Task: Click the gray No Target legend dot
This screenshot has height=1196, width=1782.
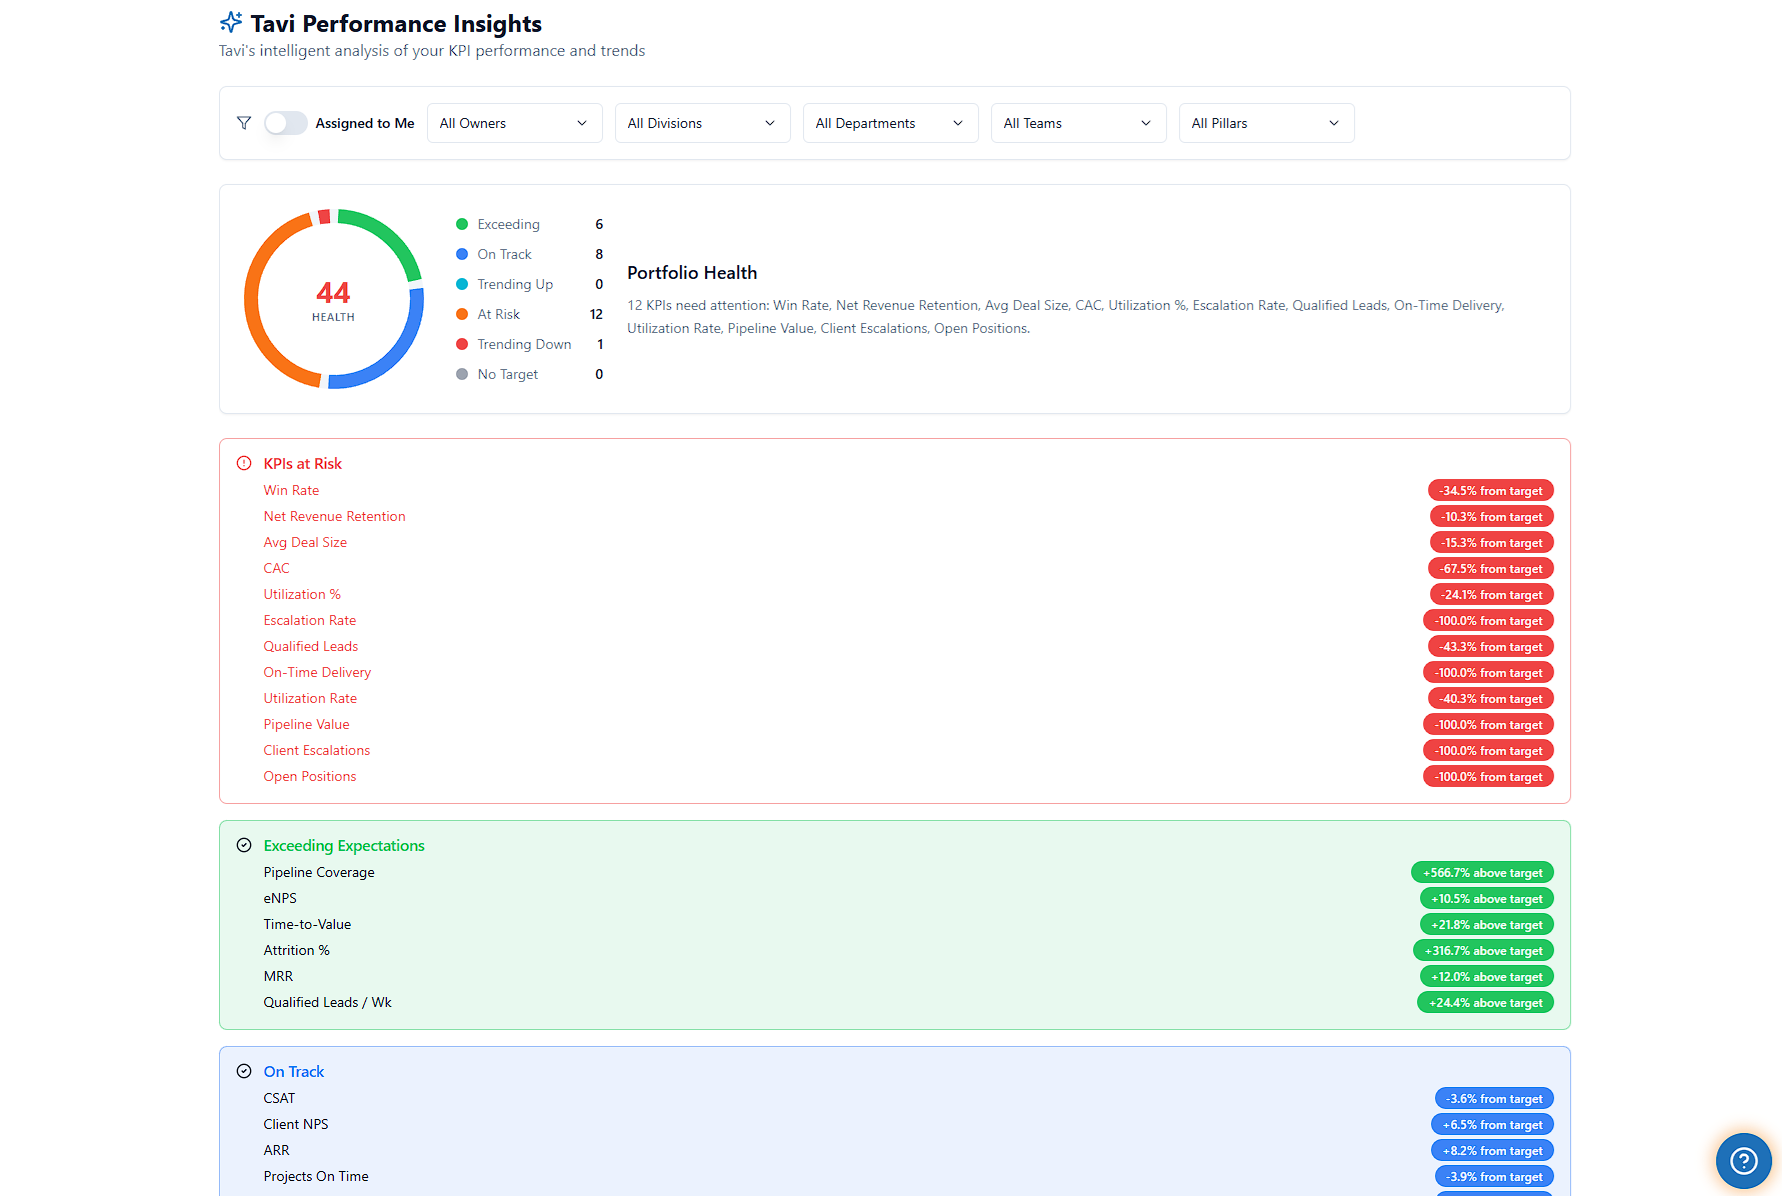Action: click(462, 374)
